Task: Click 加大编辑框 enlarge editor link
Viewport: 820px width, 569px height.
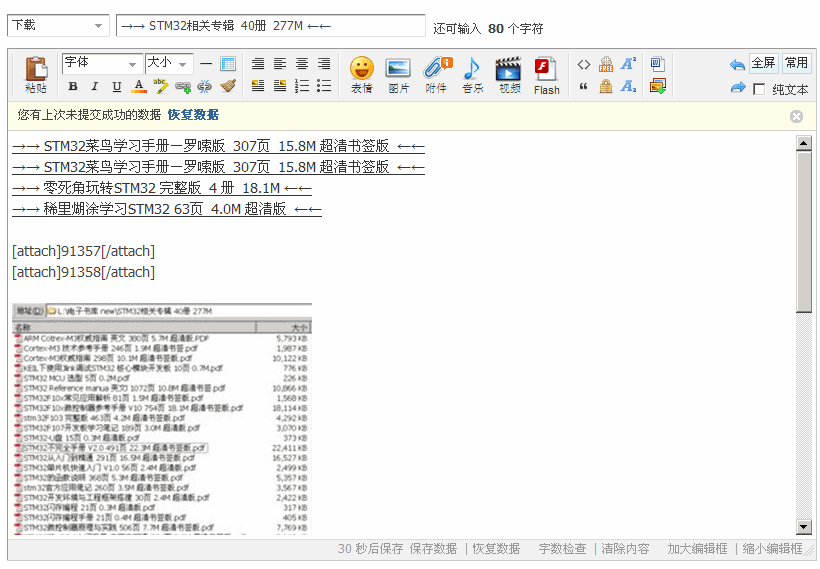Action: [697, 549]
